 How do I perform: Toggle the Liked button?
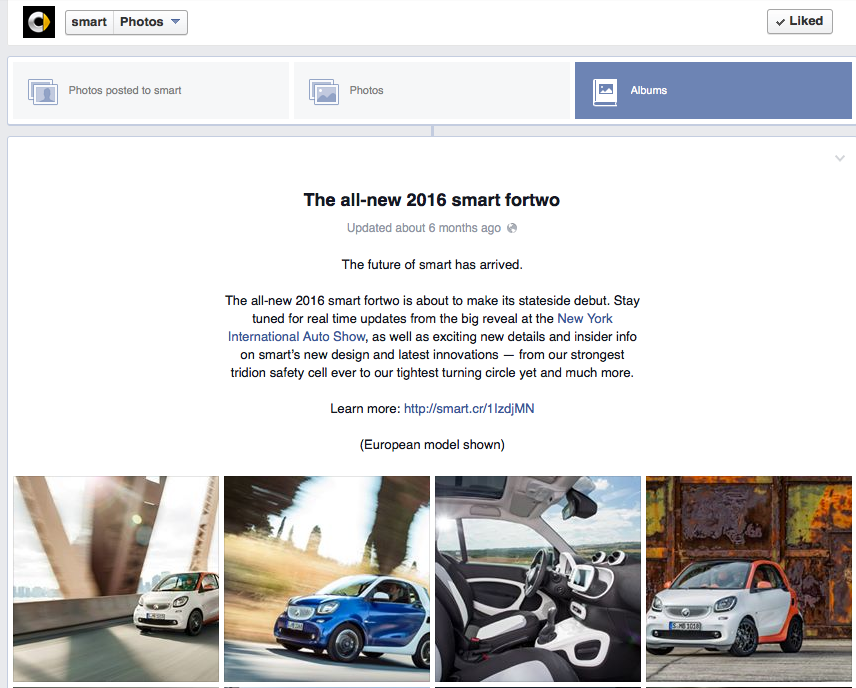pos(799,21)
